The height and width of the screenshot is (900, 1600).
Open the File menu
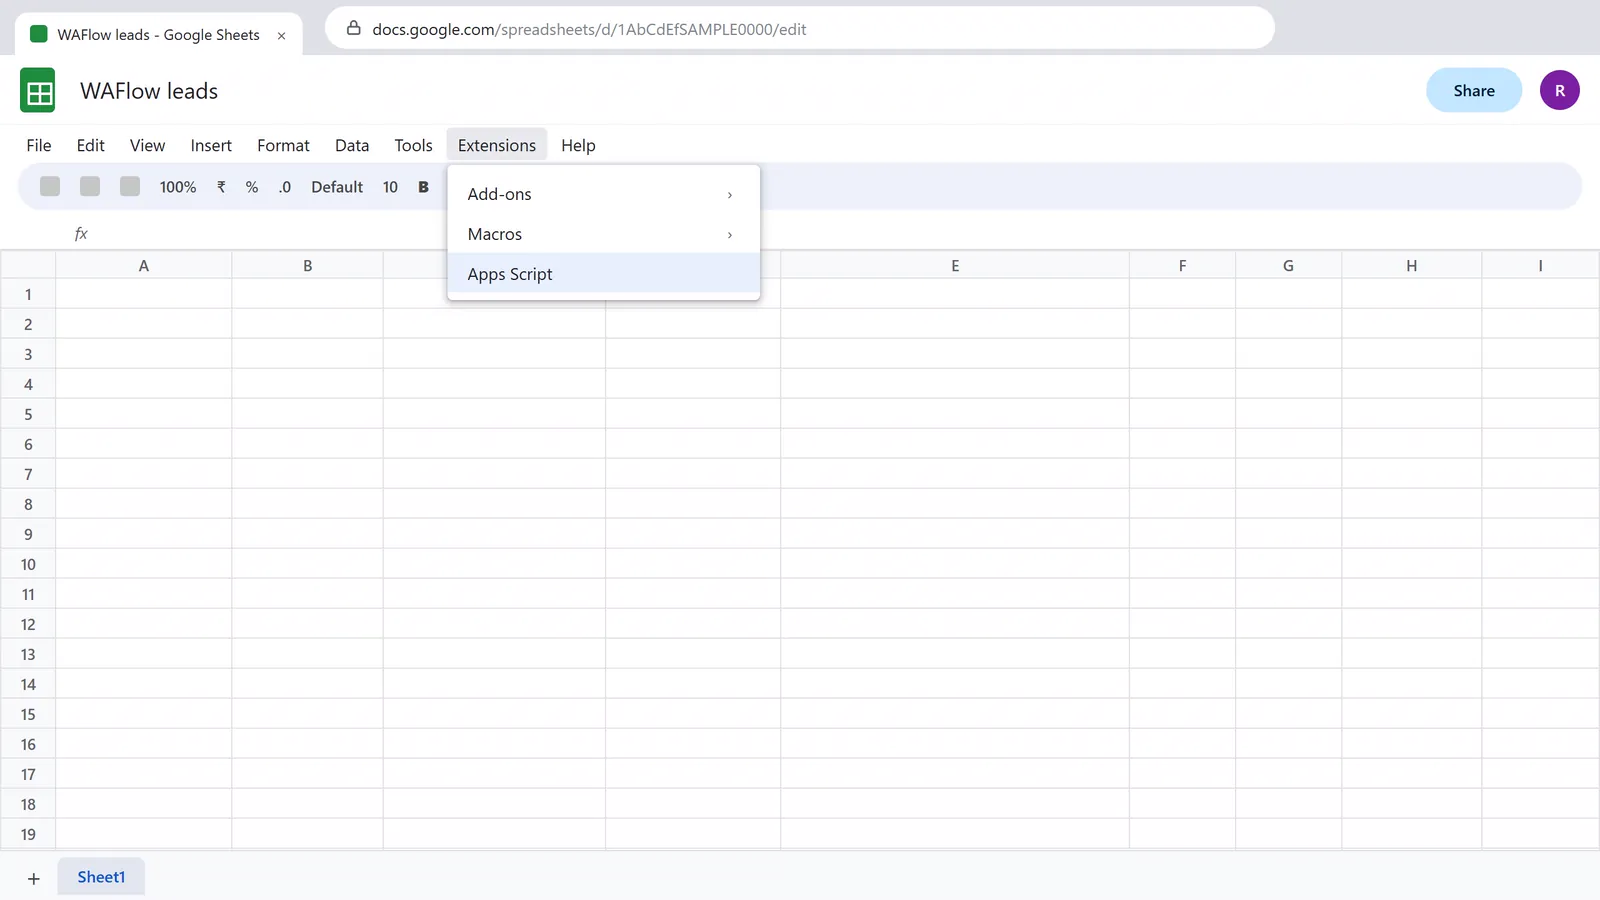(x=39, y=145)
